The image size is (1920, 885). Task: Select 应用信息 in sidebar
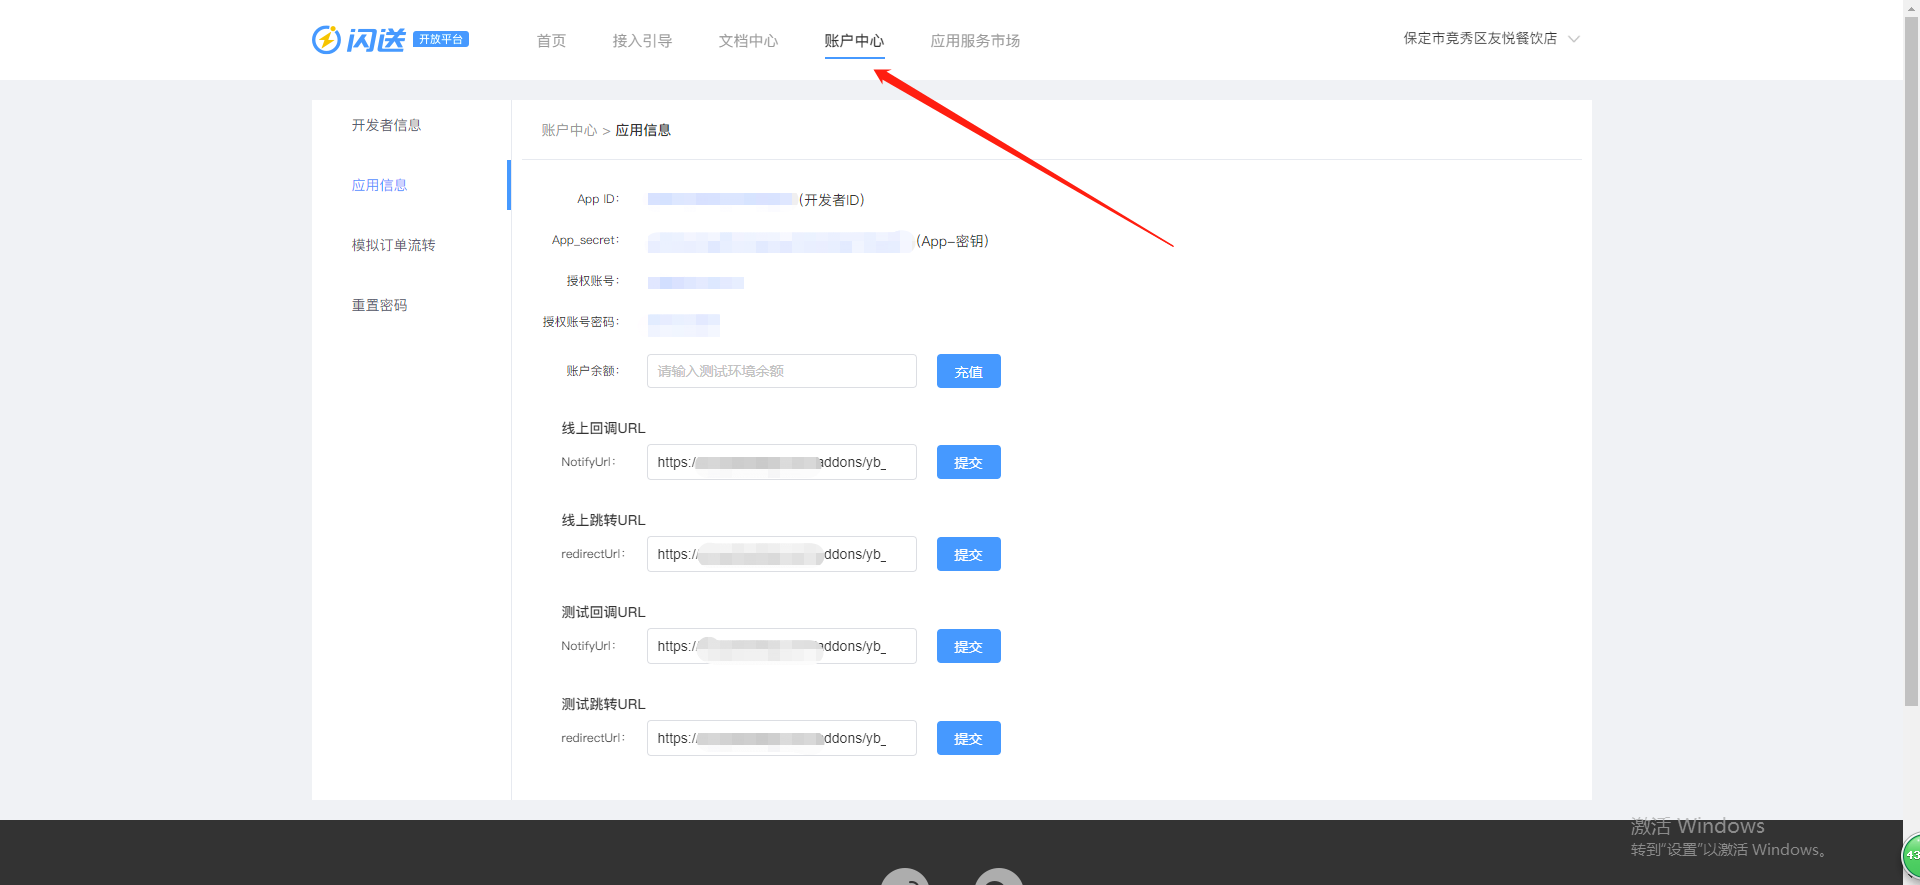point(379,185)
